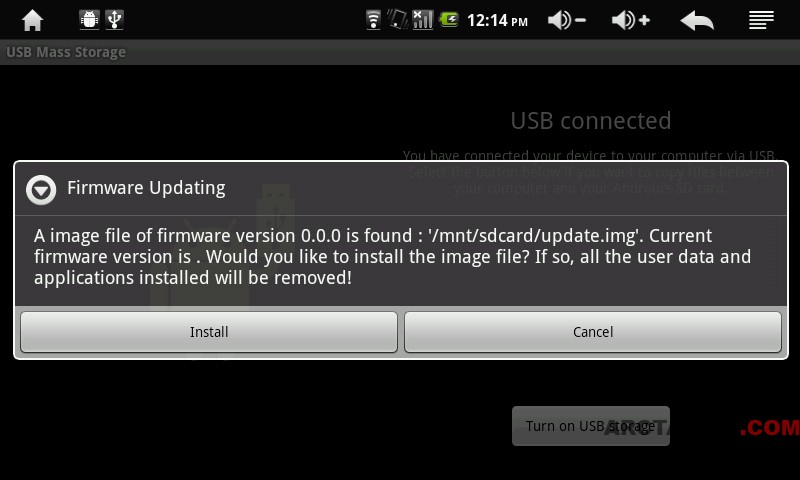Tap the Home icon in status bar
This screenshot has width=800, height=480.
[x=32, y=20]
